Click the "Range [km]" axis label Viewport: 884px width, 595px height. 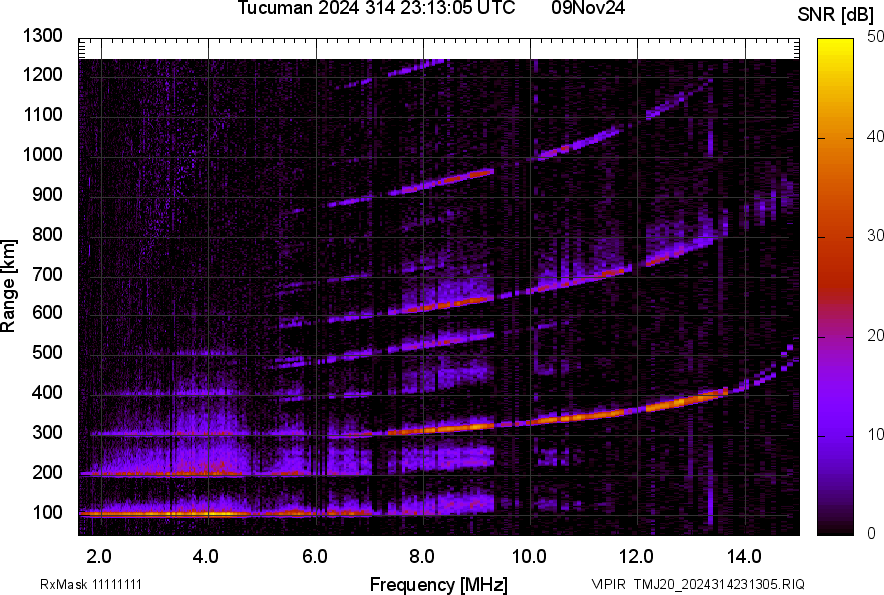8,286
